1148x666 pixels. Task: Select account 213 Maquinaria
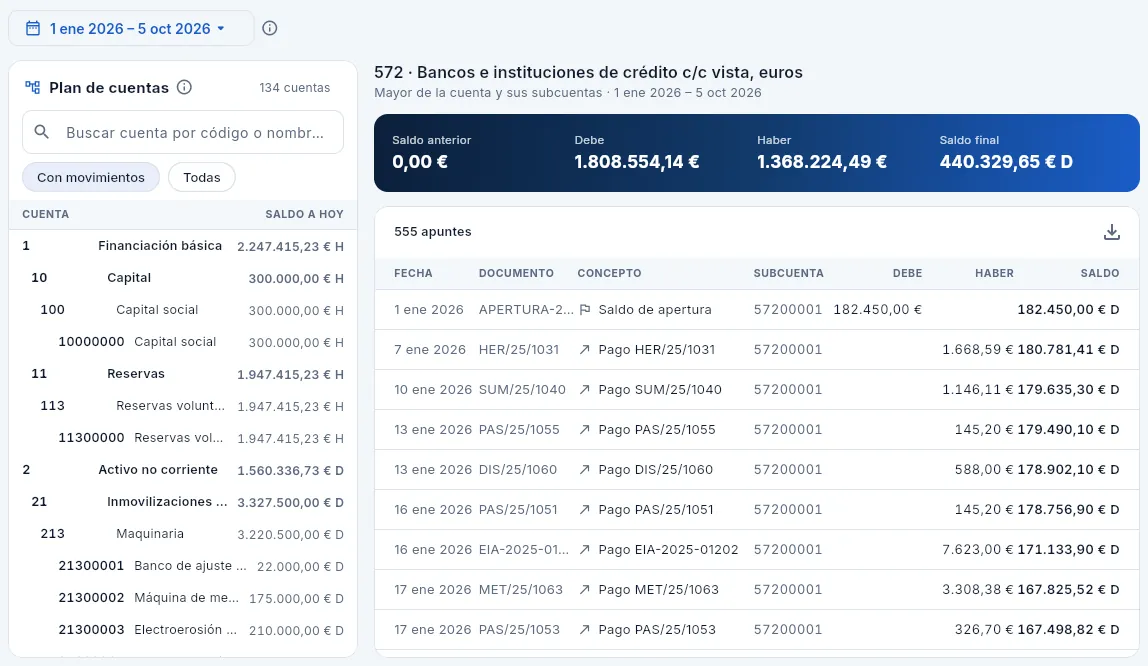(183, 534)
